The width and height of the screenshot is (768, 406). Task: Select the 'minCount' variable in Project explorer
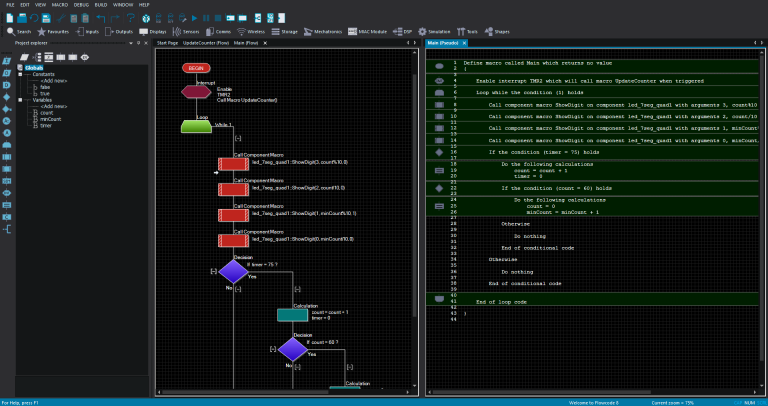pos(50,119)
